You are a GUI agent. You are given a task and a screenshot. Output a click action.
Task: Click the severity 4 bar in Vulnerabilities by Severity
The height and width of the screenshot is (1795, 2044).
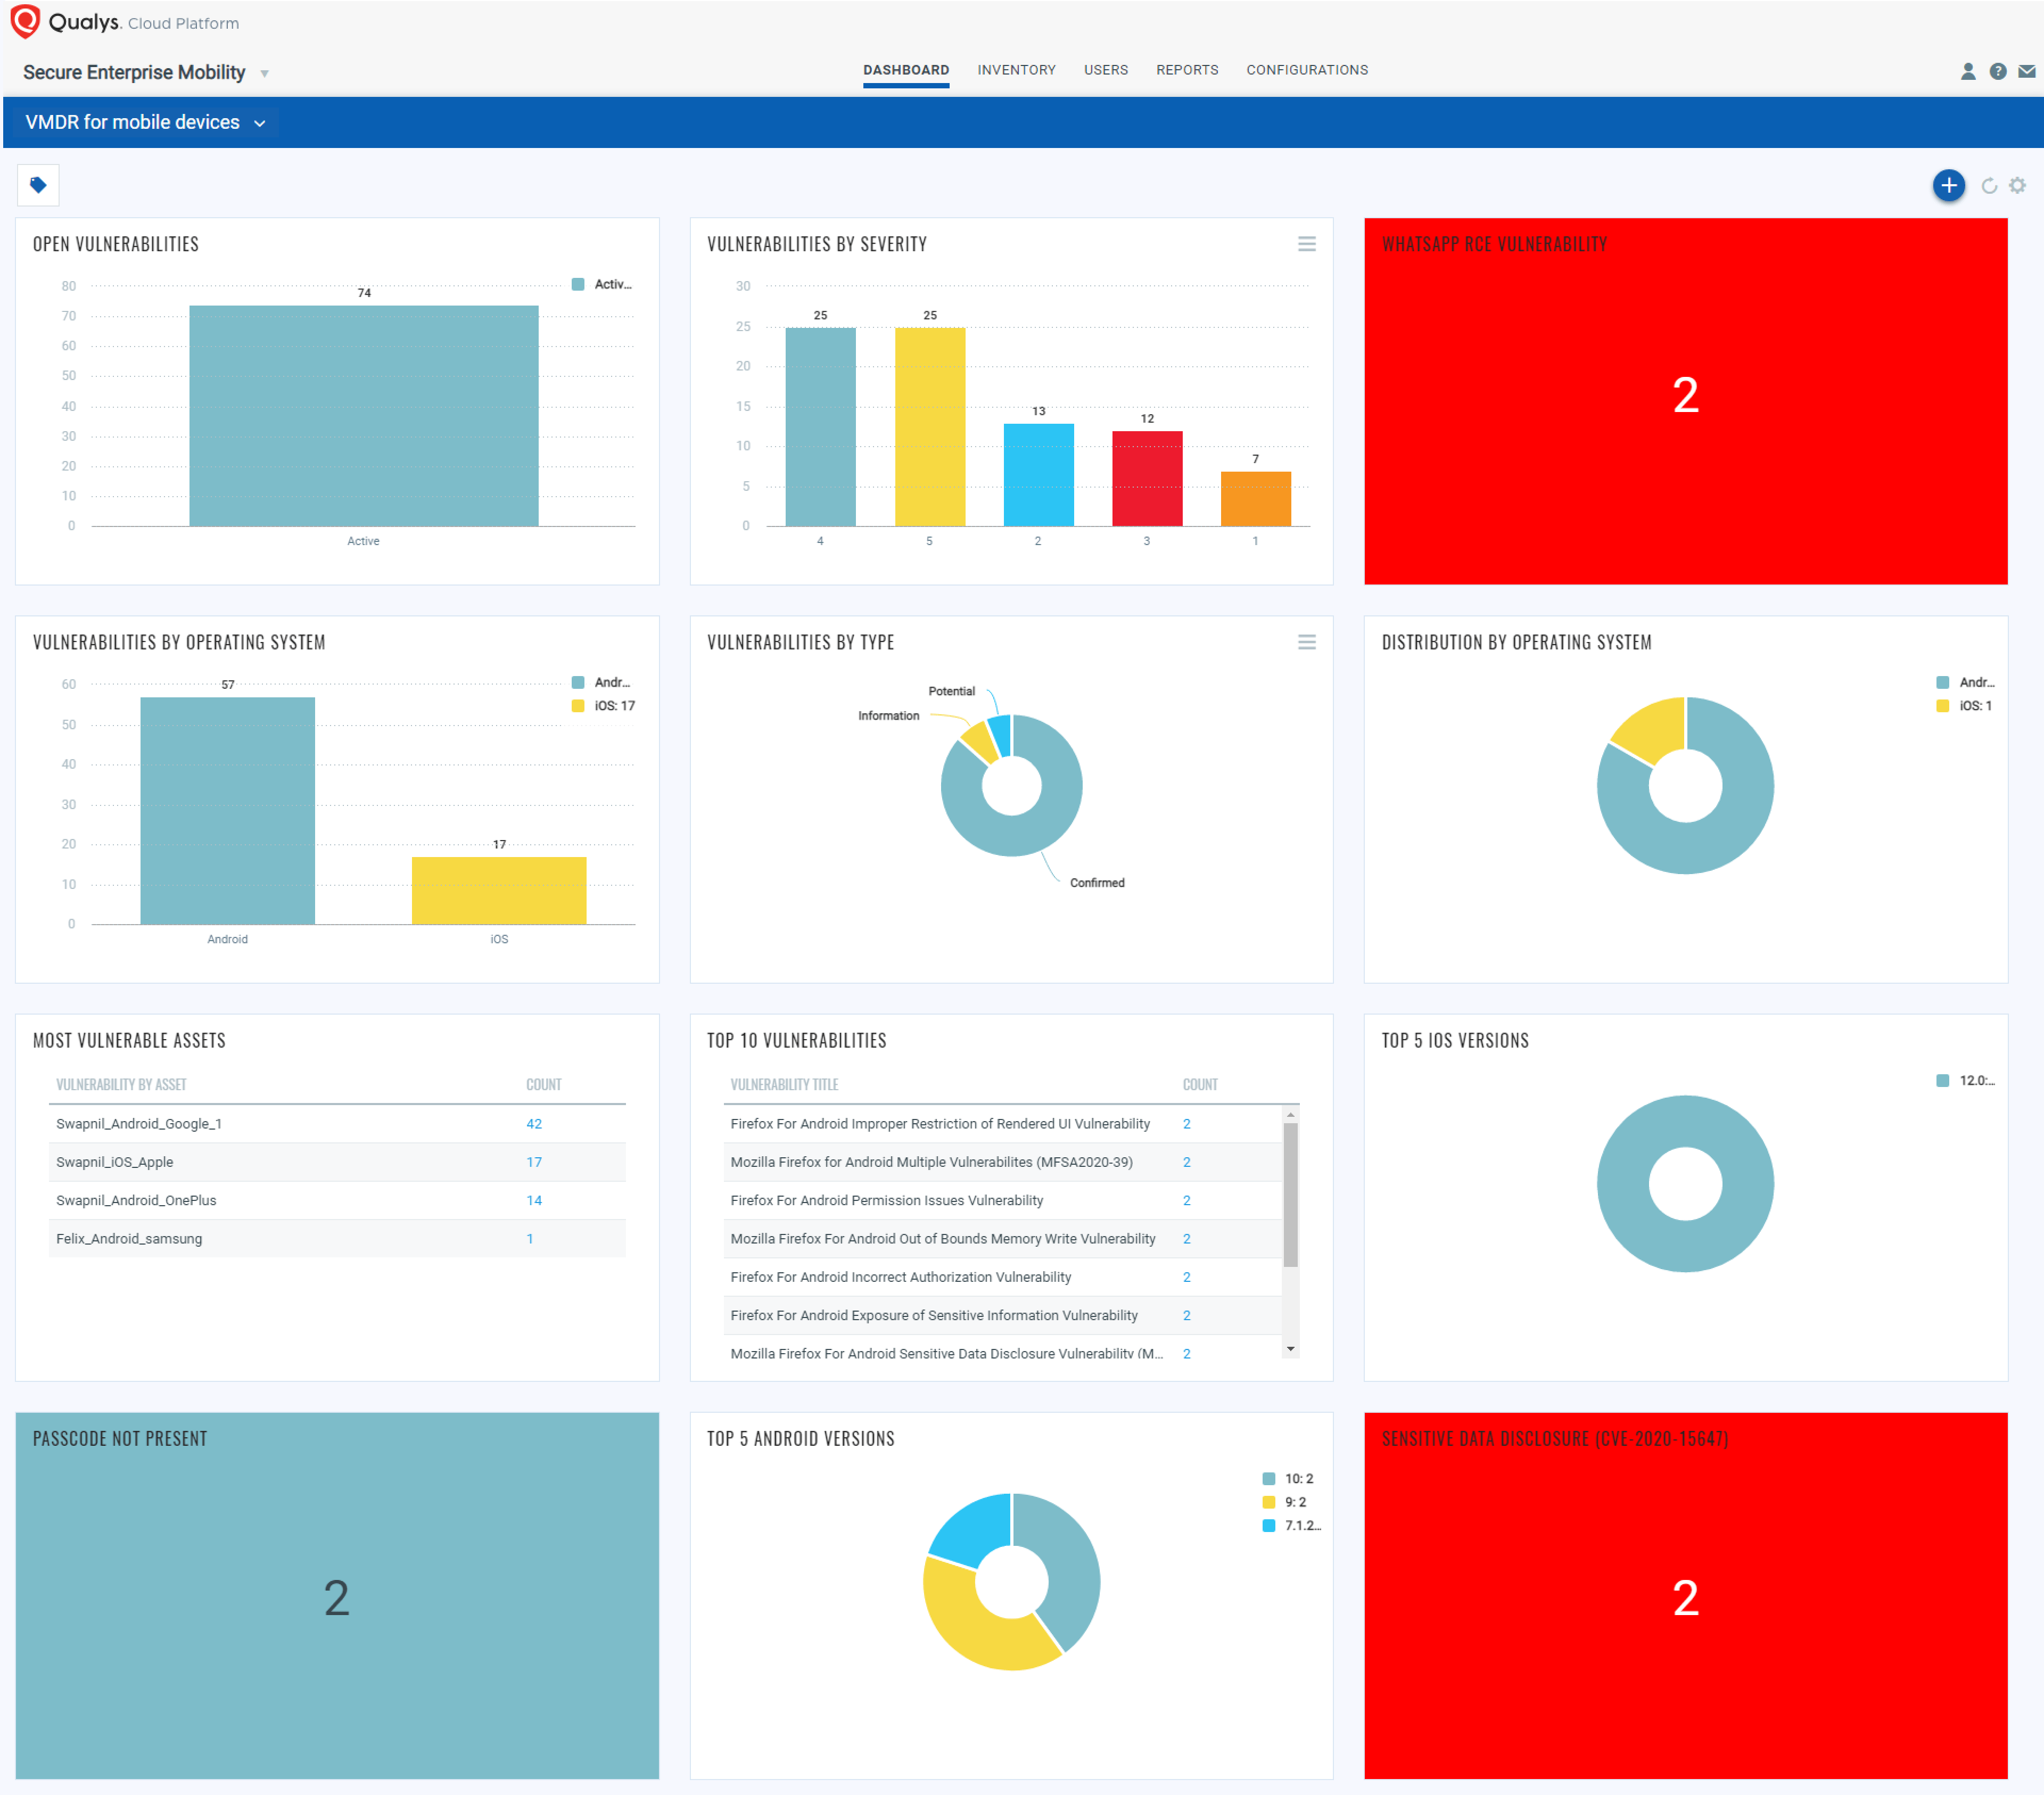(820, 427)
